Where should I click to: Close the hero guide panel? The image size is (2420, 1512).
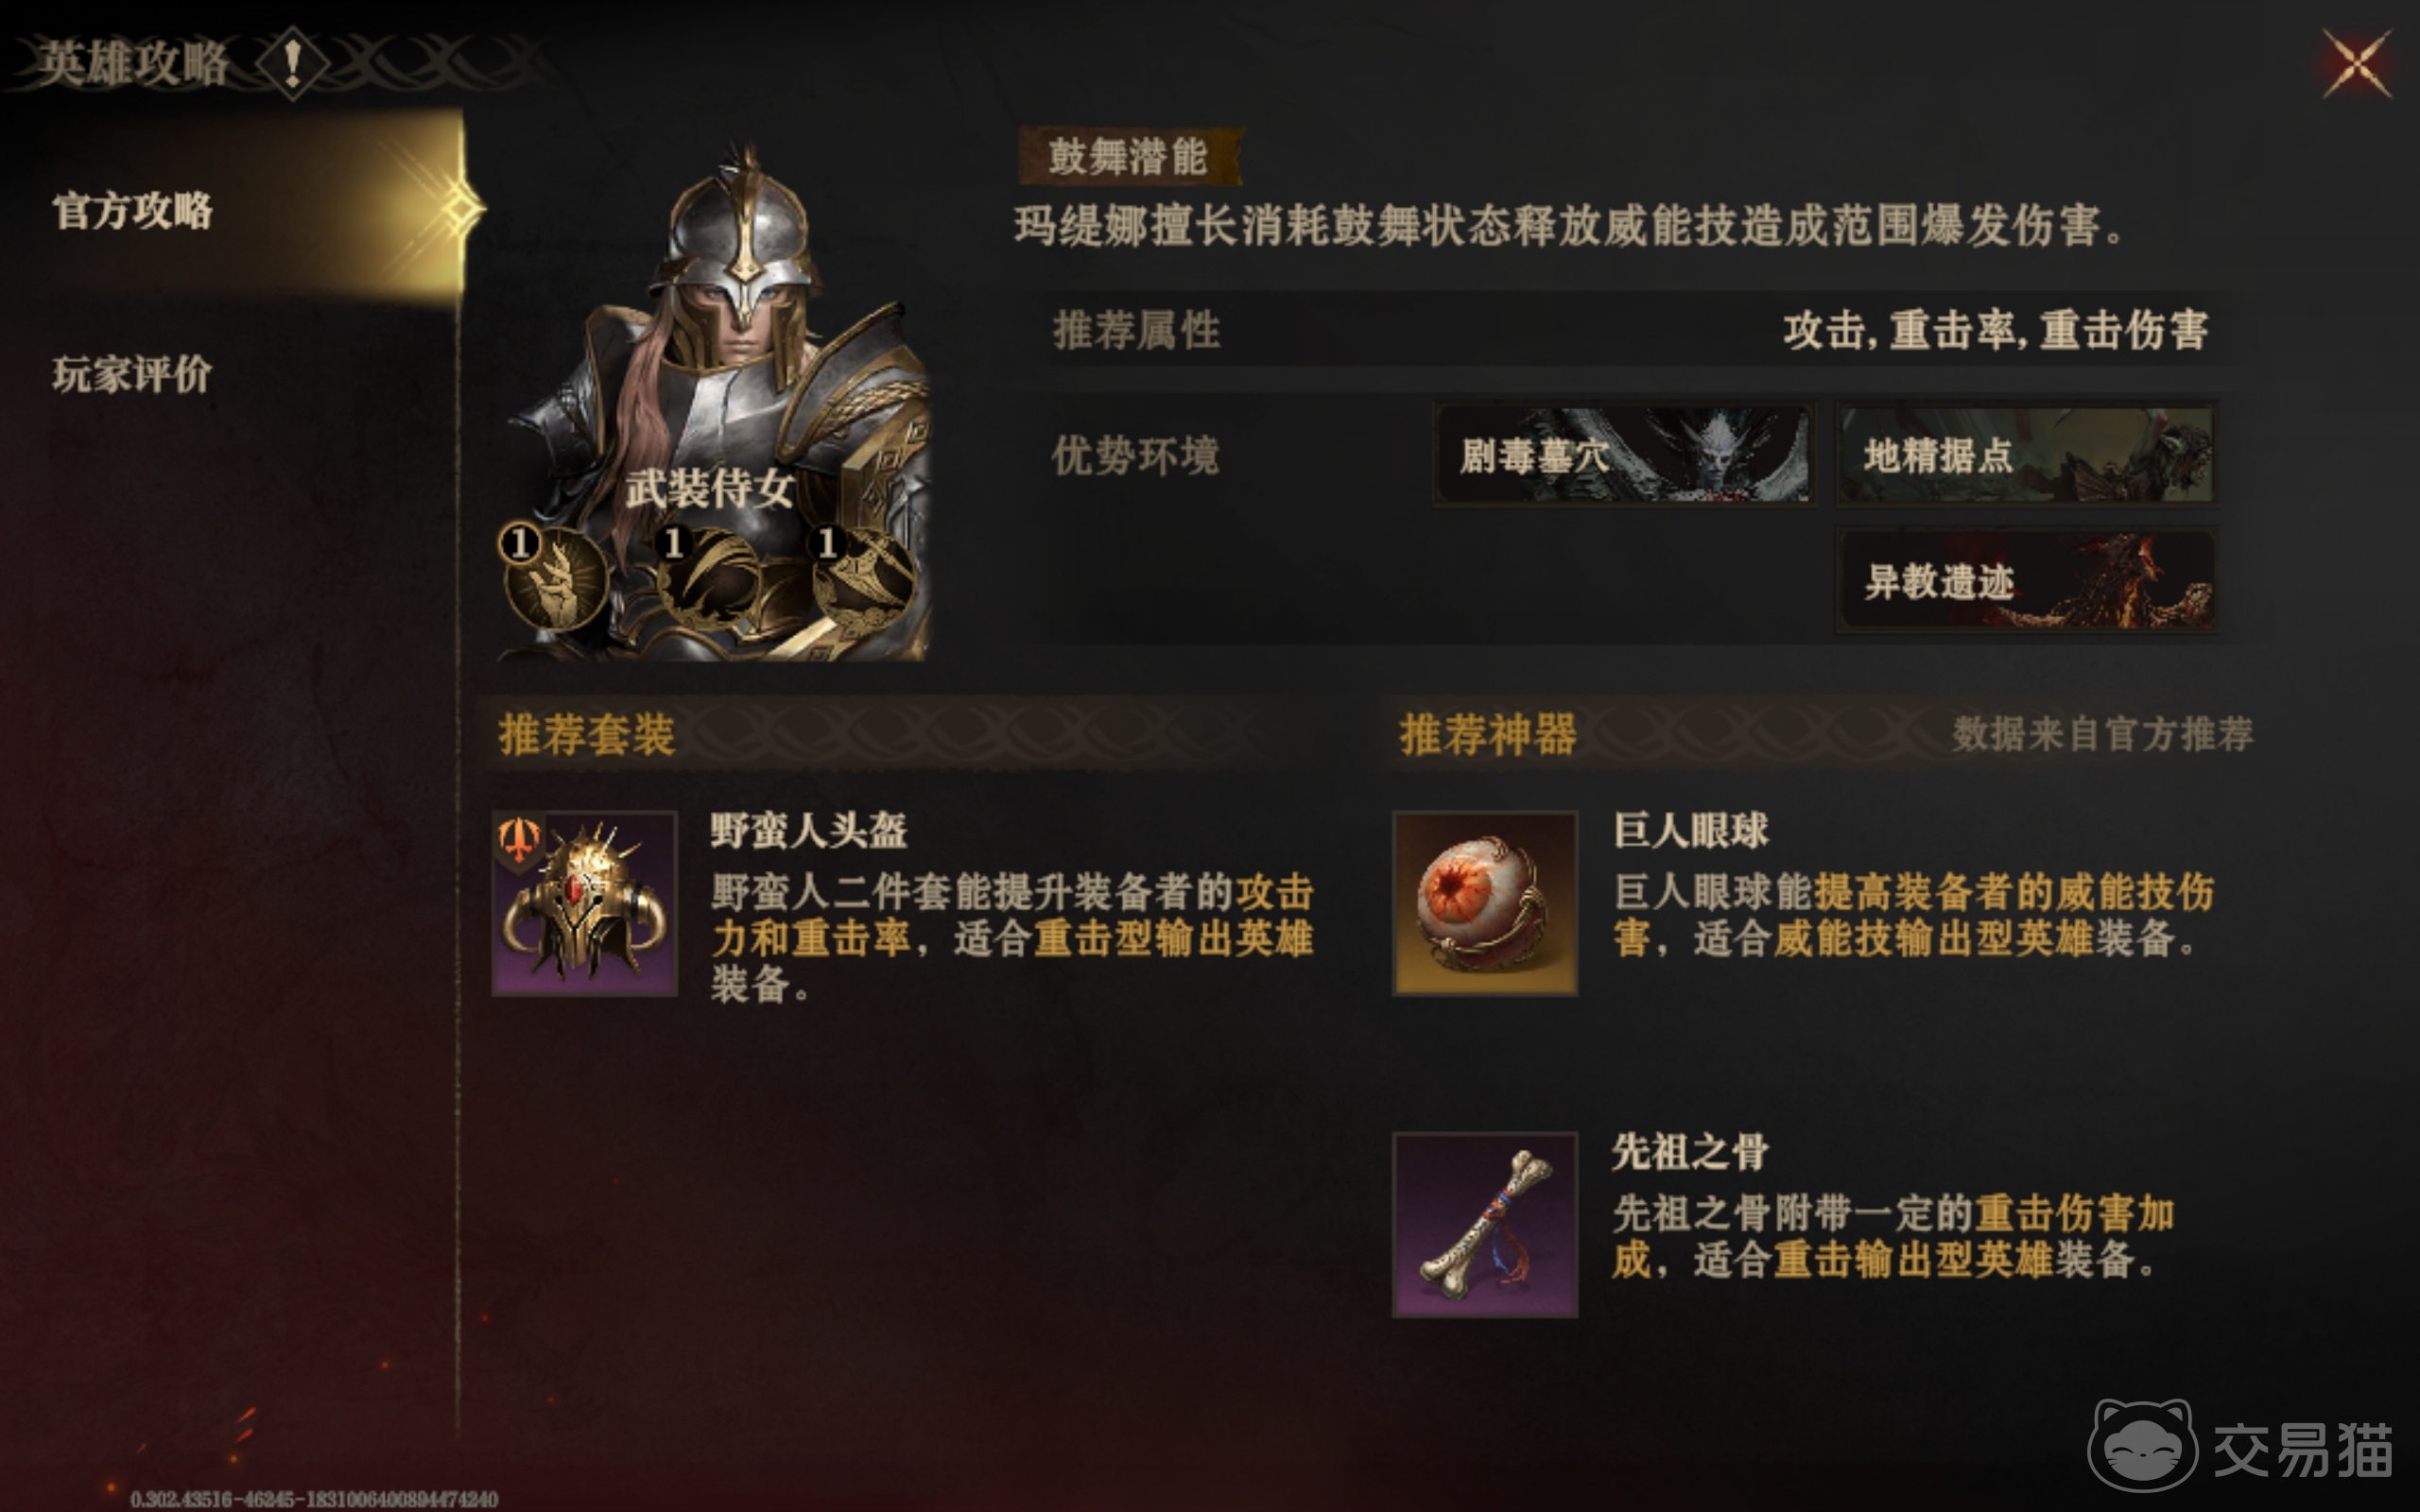pos(2357,64)
